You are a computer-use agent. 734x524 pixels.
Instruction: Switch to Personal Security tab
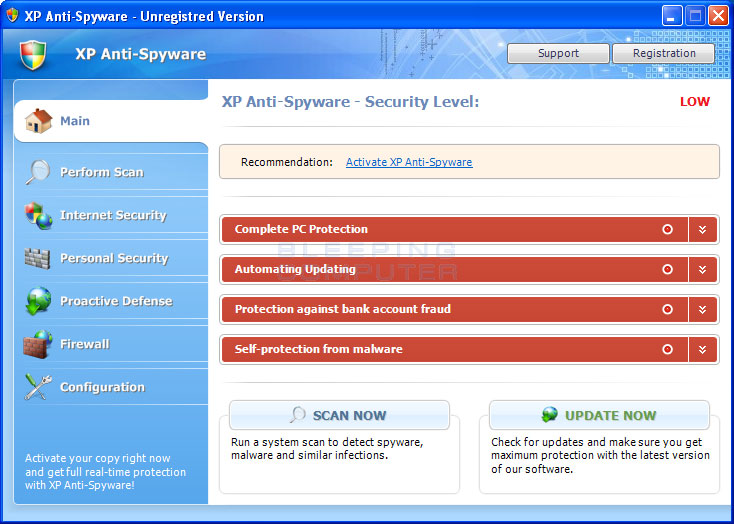coord(111,258)
